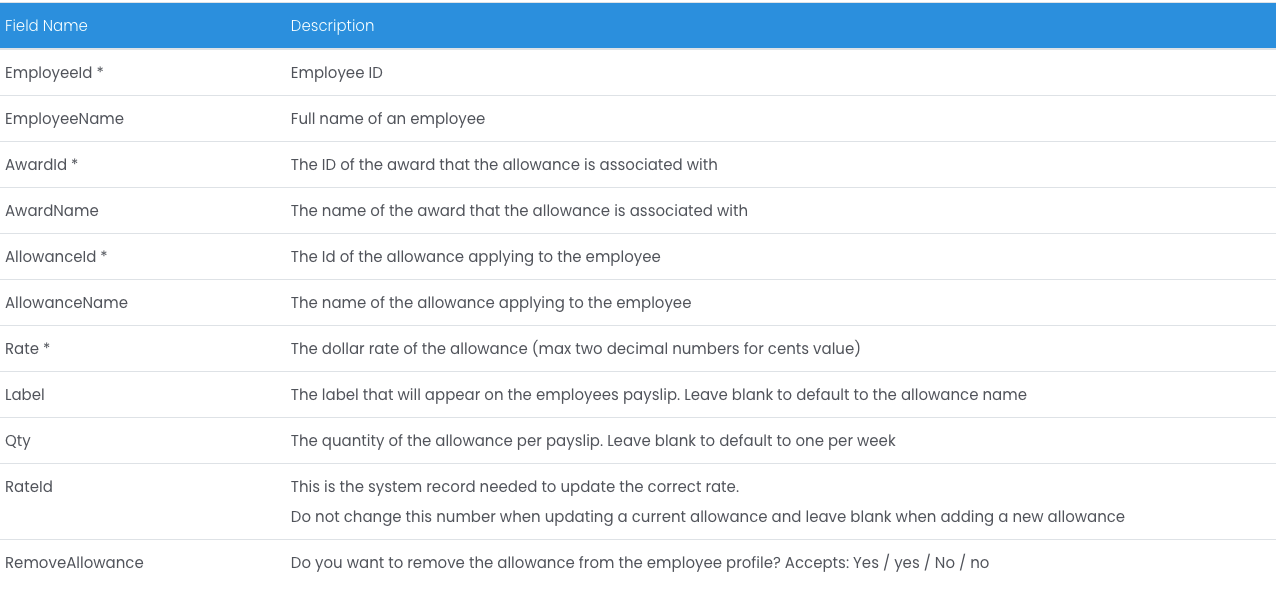Select the AllowanceName field name cell
The height and width of the screenshot is (595, 1276).
pyautogui.click(x=66, y=303)
